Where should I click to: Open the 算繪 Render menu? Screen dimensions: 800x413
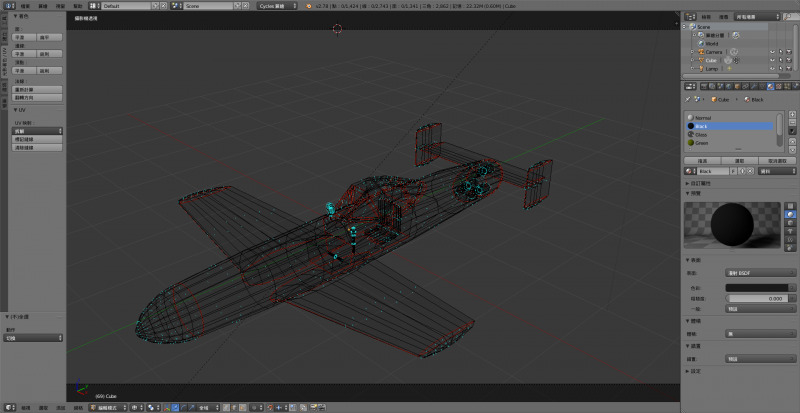click(x=43, y=6)
